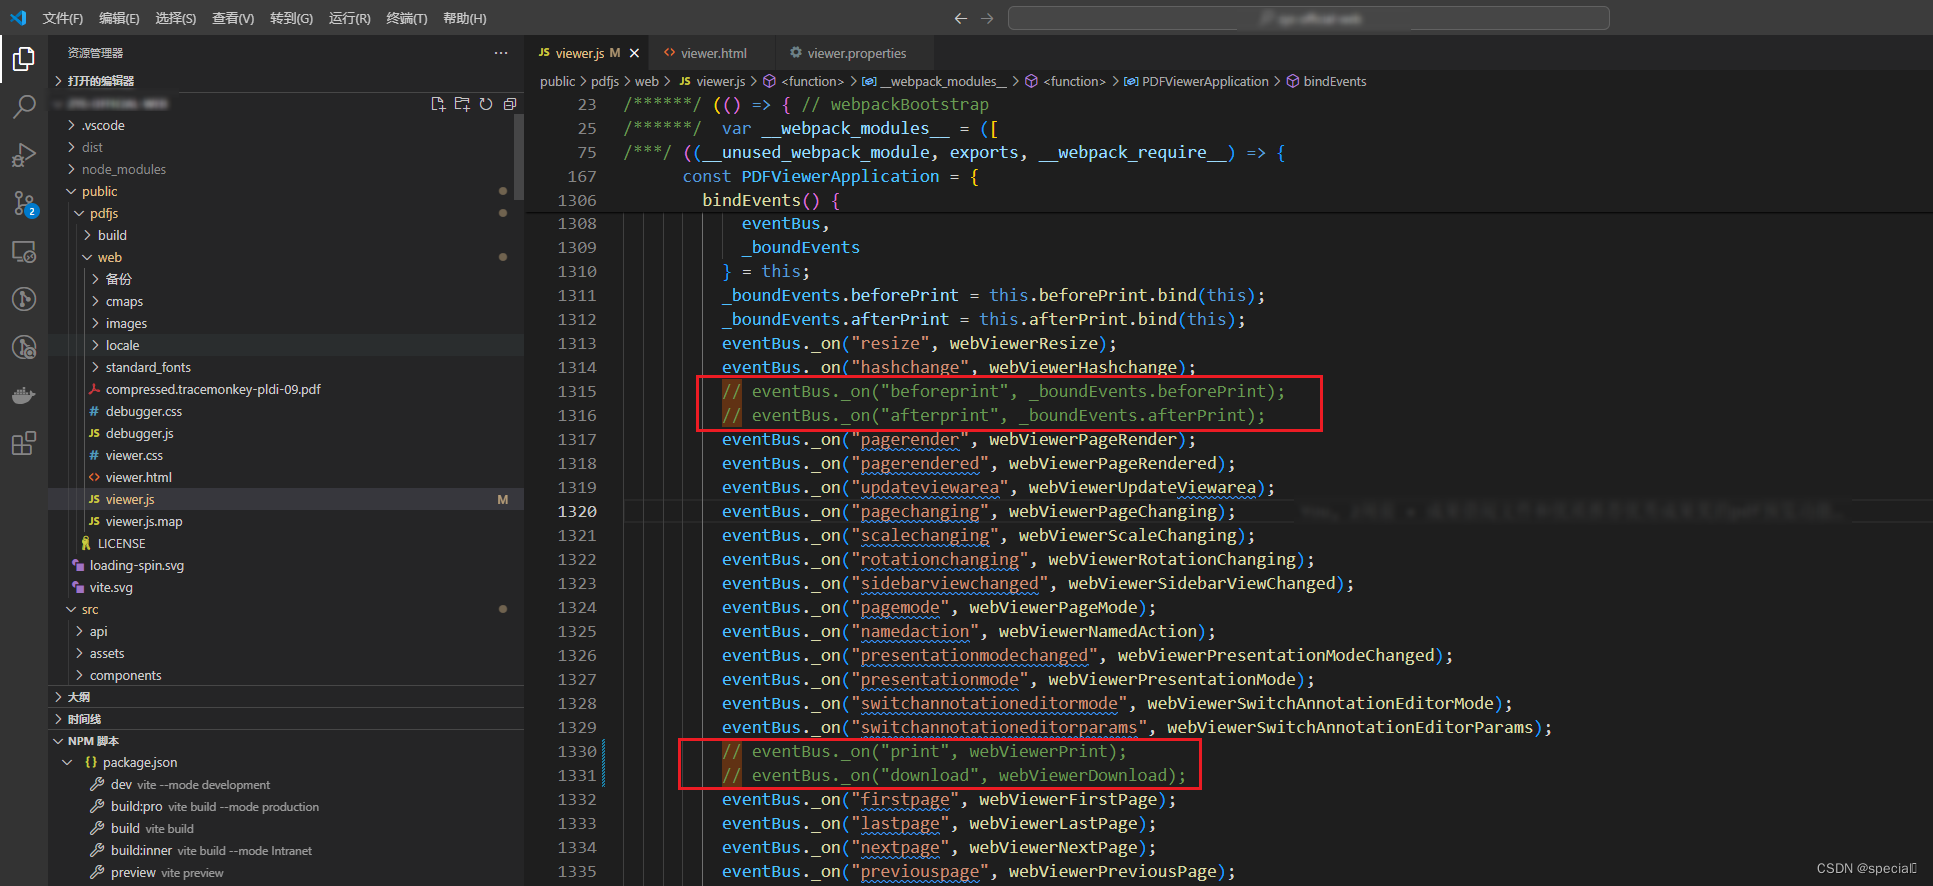This screenshot has width=1933, height=886.
Task: Open explorer more actions ellipsis
Action: click(501, 53)
